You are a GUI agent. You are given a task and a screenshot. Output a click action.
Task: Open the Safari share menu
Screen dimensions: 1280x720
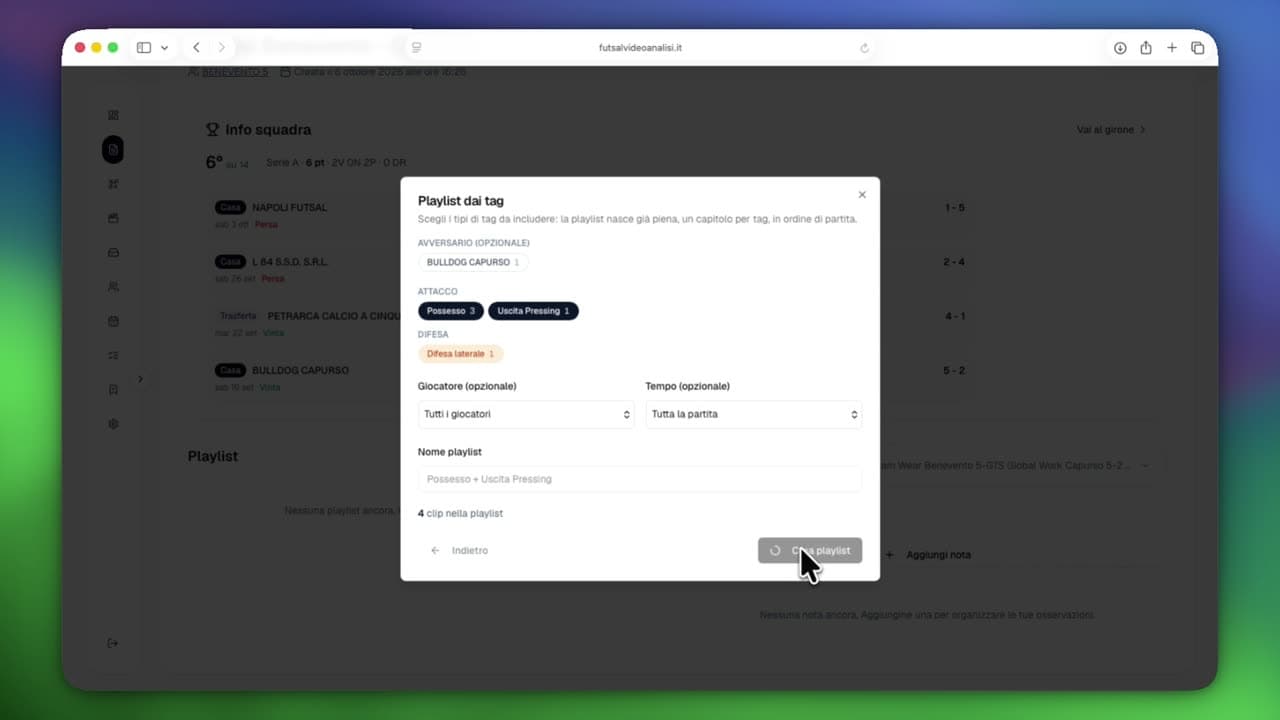point(1146,48)
